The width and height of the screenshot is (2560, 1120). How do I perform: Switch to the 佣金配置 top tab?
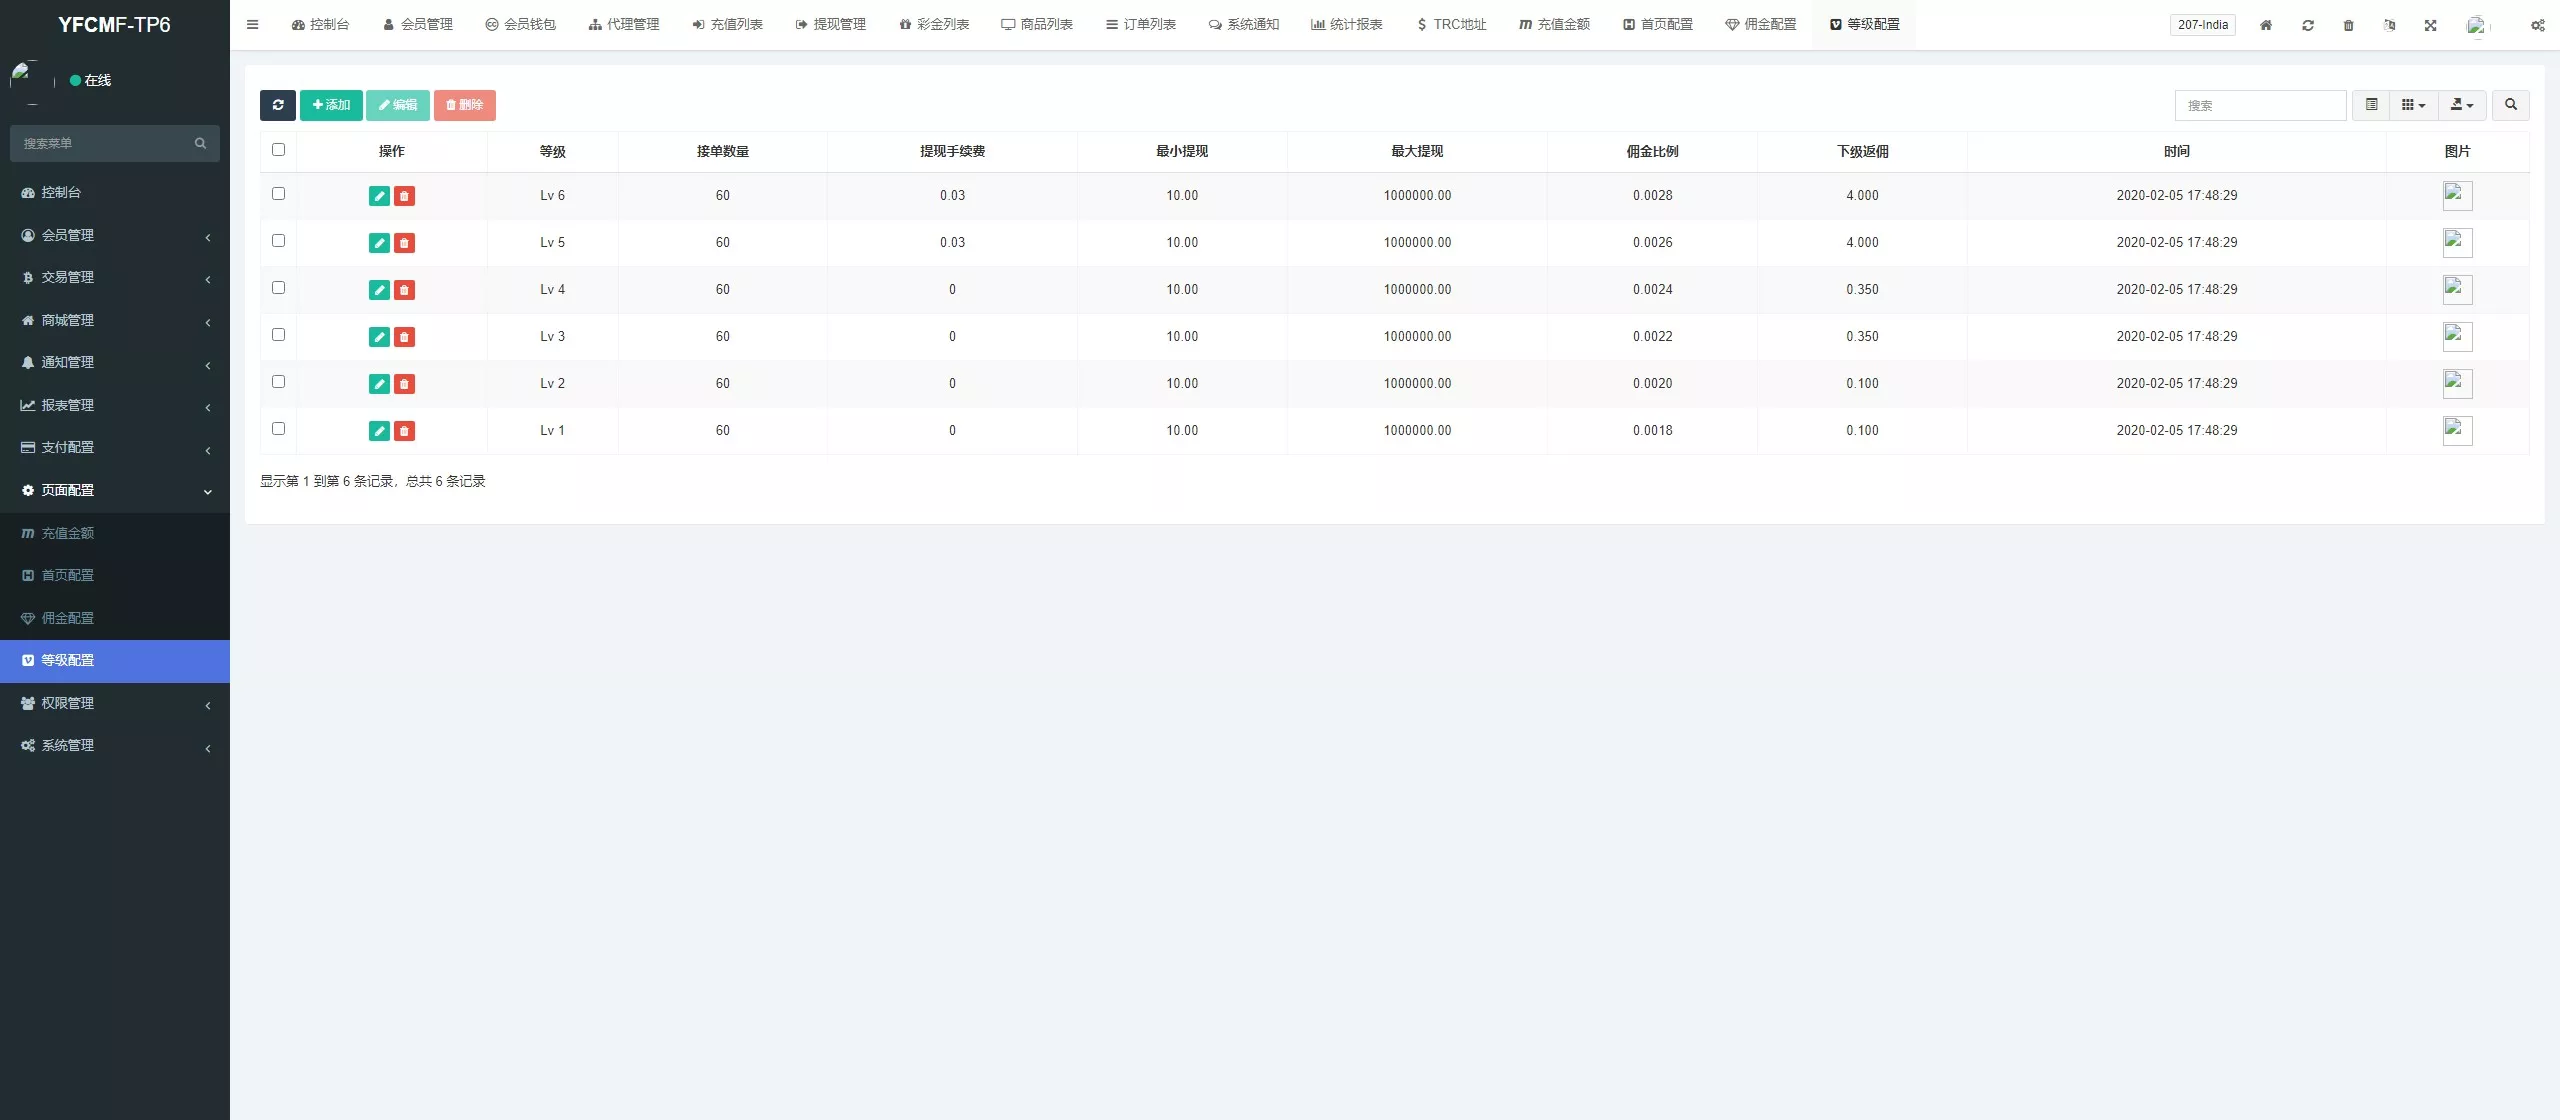[x=1761, y=24]
